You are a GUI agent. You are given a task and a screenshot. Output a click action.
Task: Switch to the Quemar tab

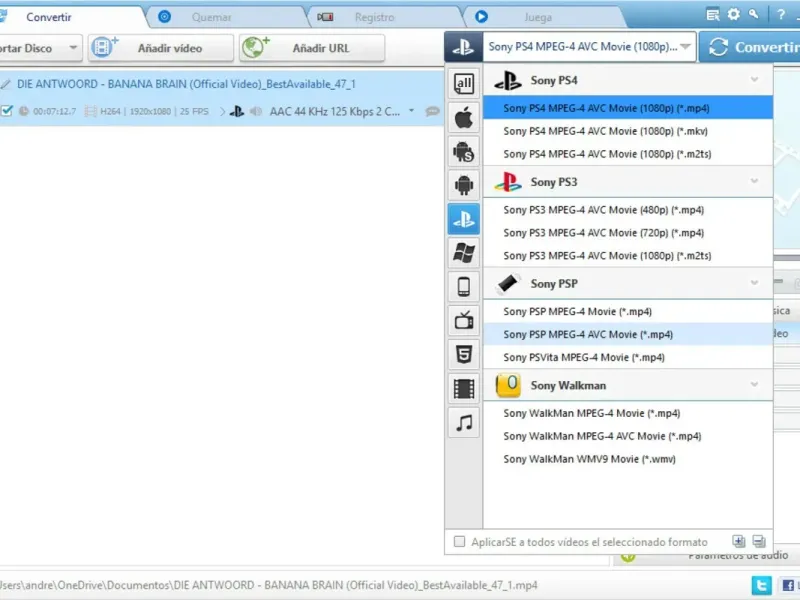211,17
